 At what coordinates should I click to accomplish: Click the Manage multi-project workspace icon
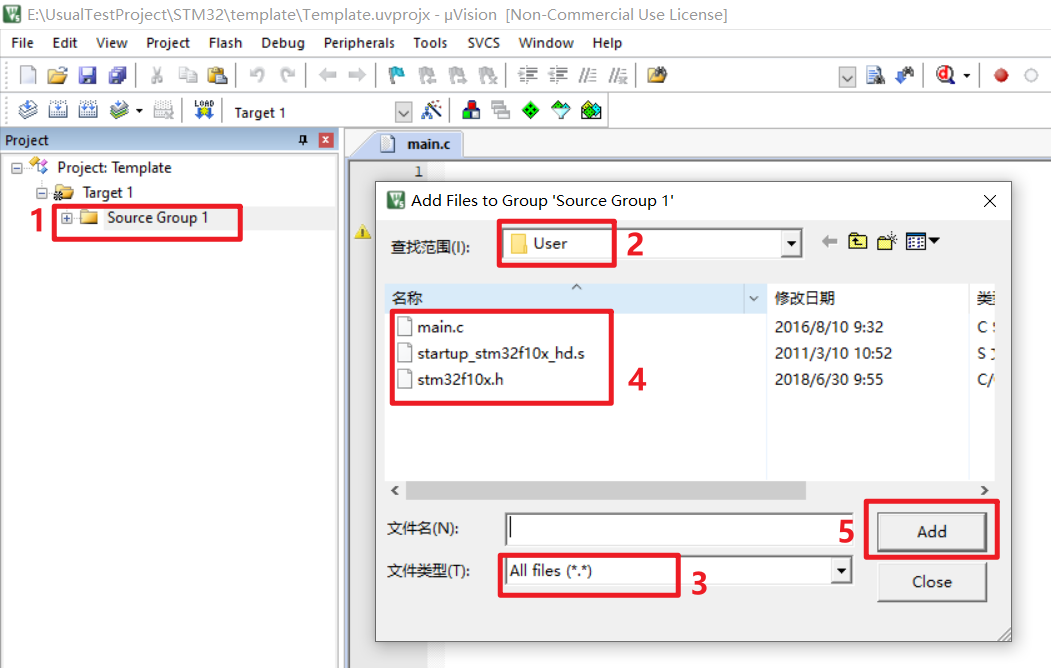pos(501,109)
